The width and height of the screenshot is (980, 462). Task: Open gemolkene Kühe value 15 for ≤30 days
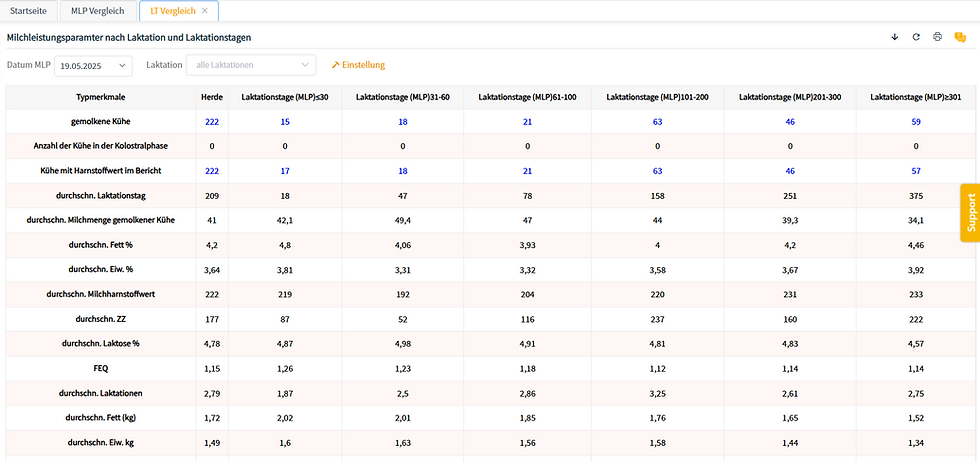pyautogui.click(x=285, y=122)
